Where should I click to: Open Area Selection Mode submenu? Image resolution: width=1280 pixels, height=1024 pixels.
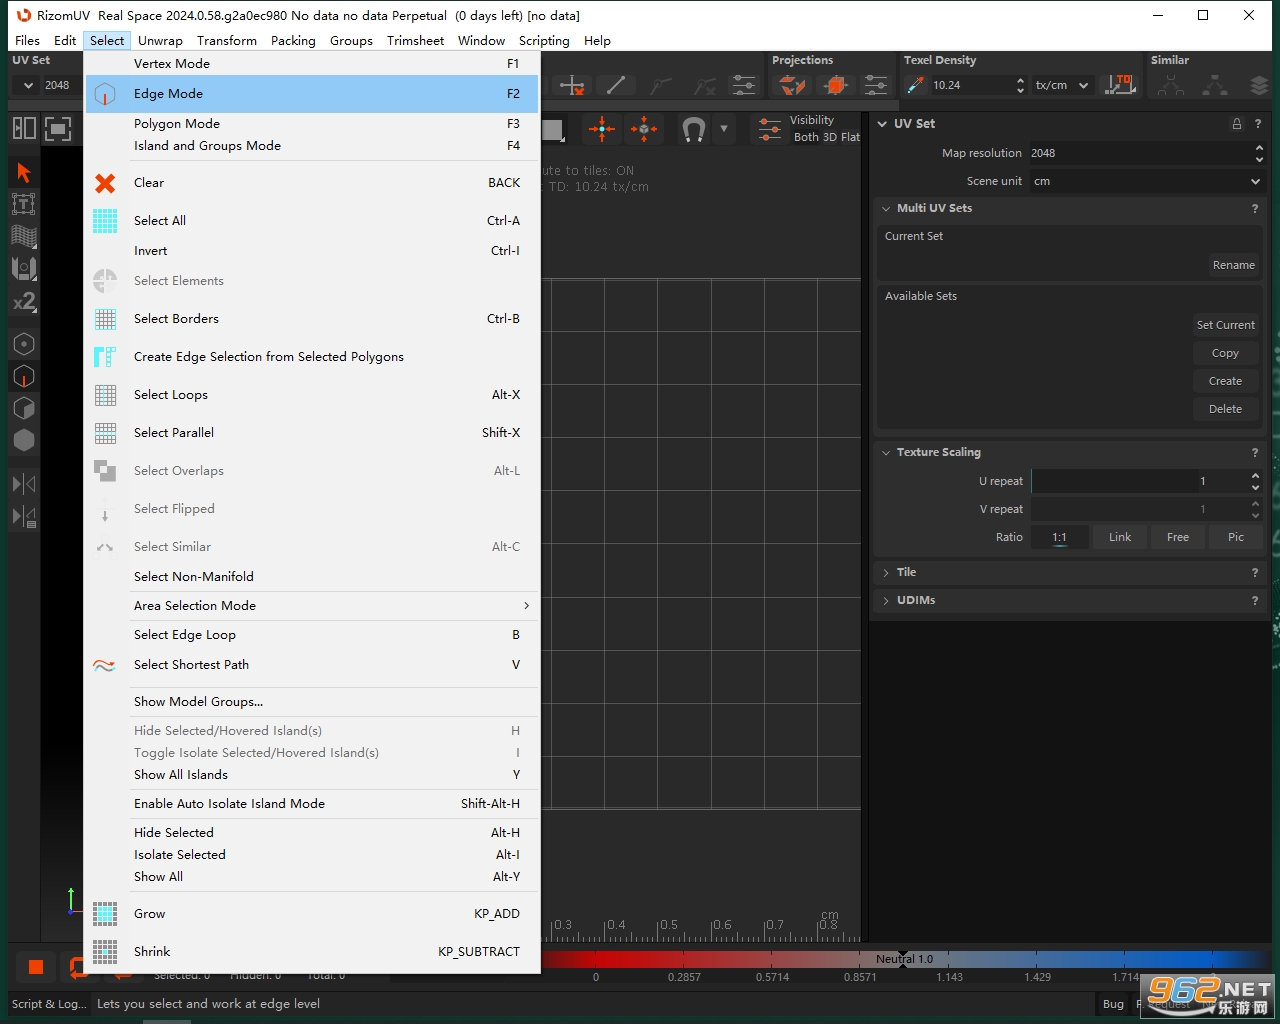312,606
